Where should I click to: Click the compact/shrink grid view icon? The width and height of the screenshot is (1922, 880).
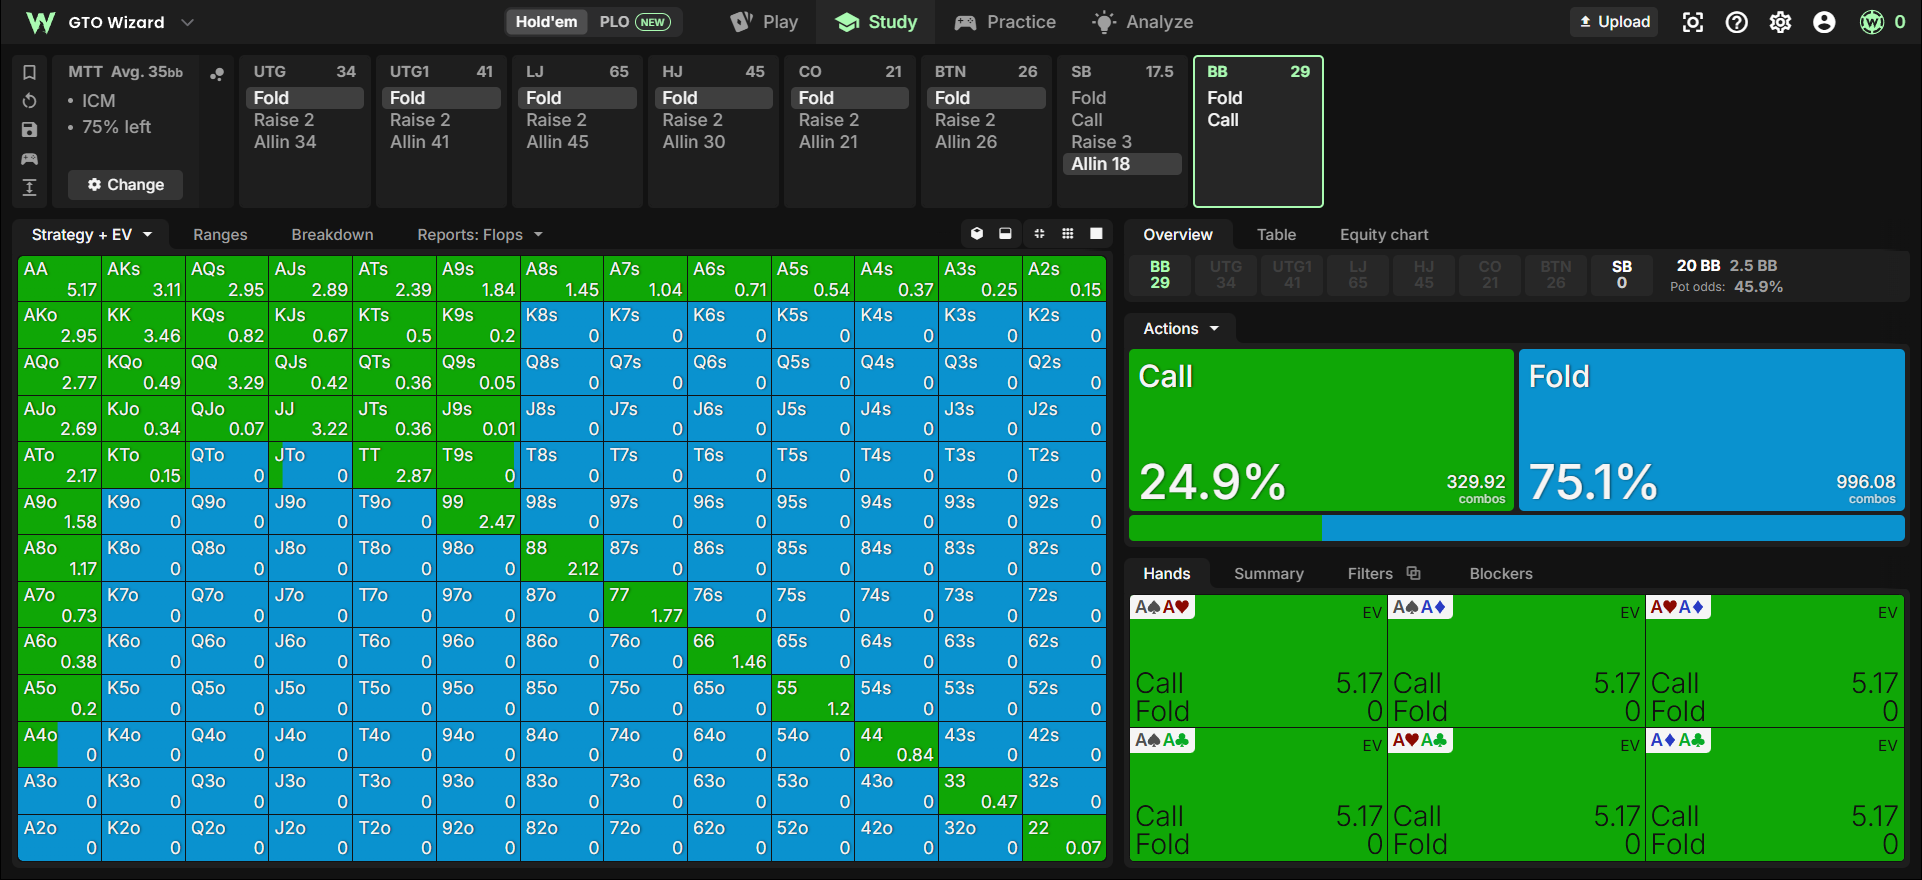point(1039,234)
